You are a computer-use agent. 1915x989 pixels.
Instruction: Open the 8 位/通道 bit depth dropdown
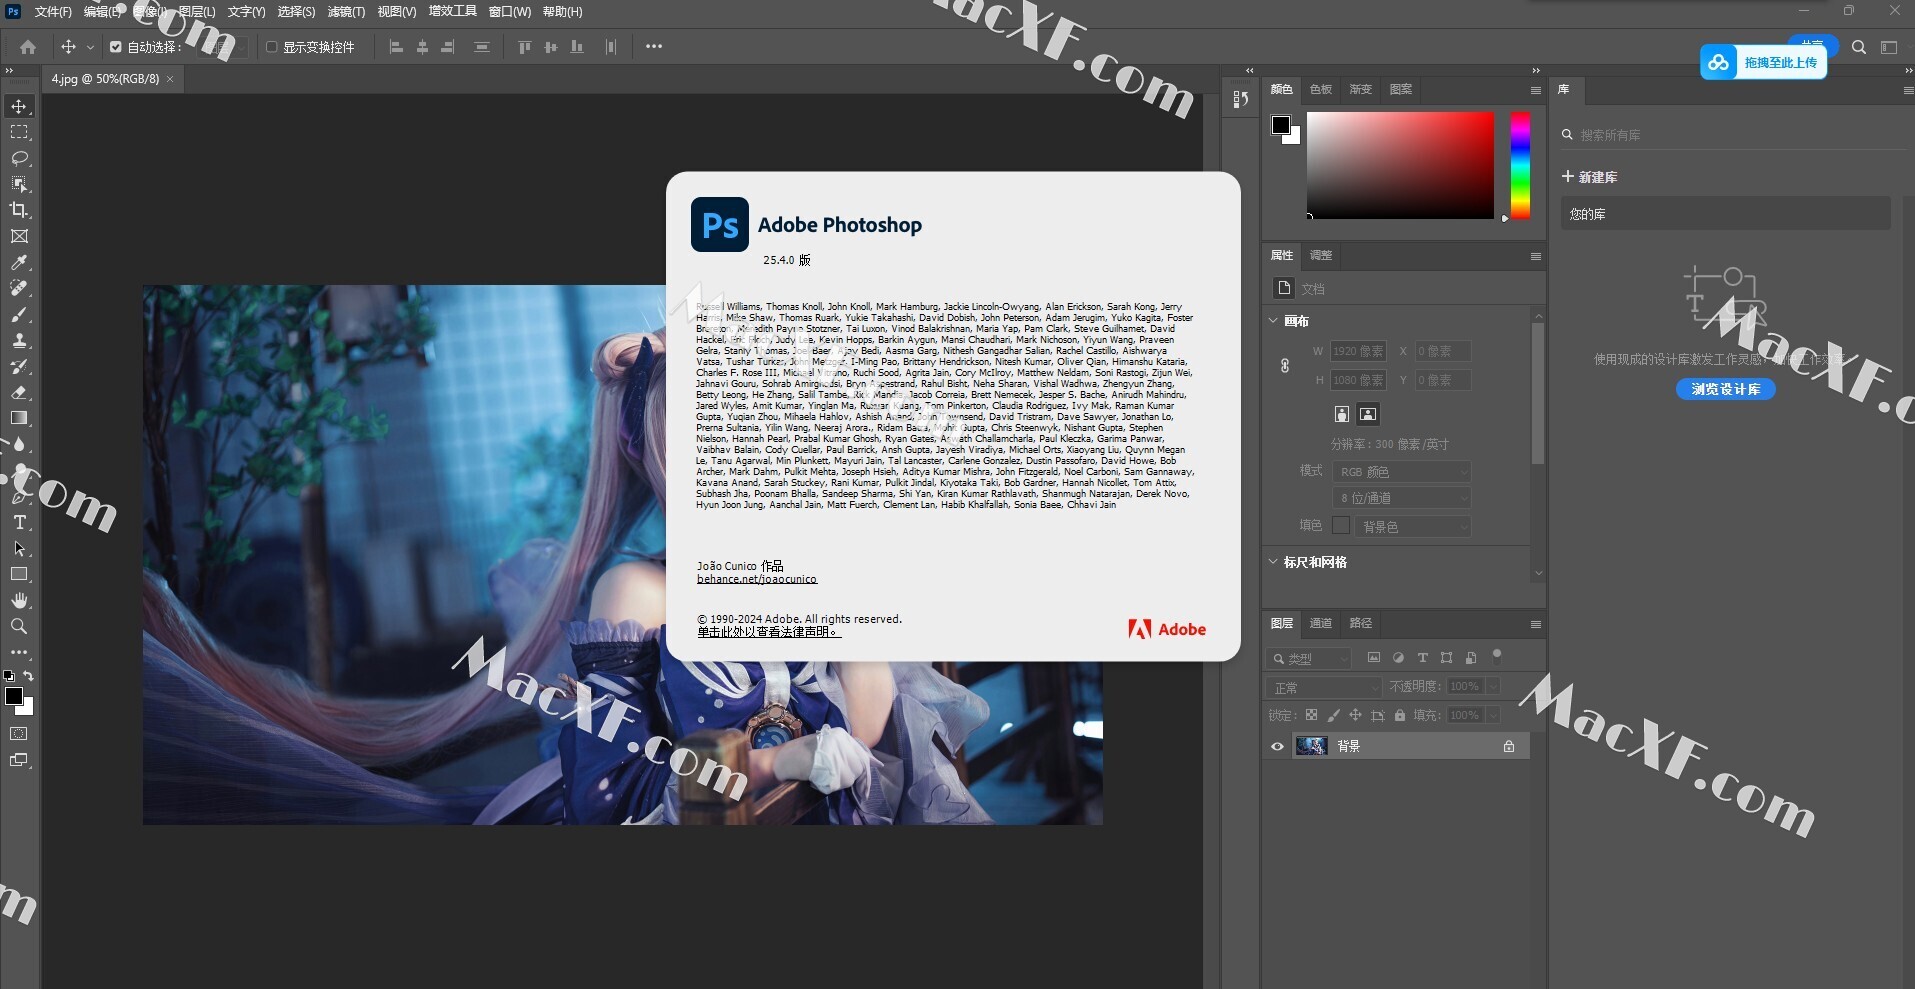1401,497
